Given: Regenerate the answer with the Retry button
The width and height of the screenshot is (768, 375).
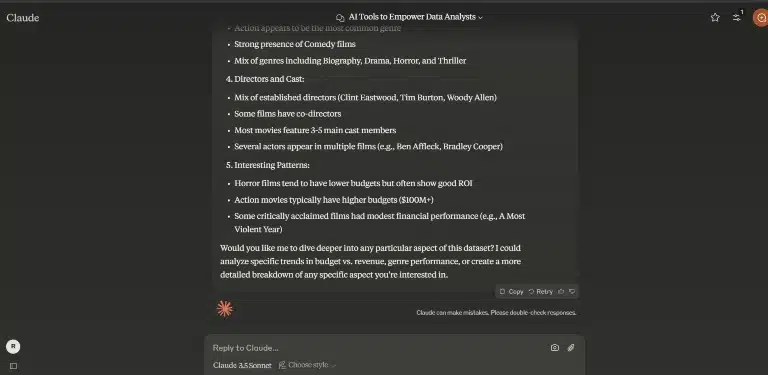Looking at the screenshot, I should pyautogui.click(x=540, y=291).
